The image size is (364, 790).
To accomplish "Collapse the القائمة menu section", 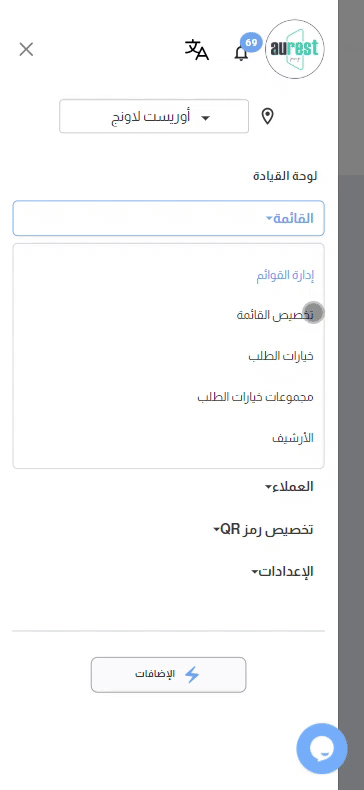I will click(168, 218).
